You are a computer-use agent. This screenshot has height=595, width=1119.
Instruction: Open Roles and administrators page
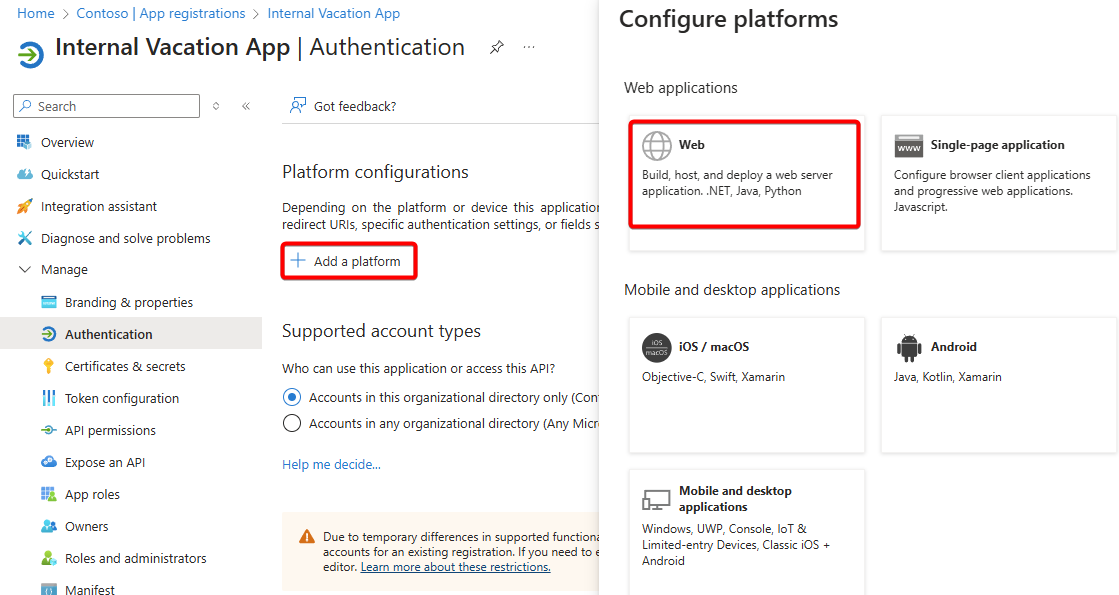136,559
